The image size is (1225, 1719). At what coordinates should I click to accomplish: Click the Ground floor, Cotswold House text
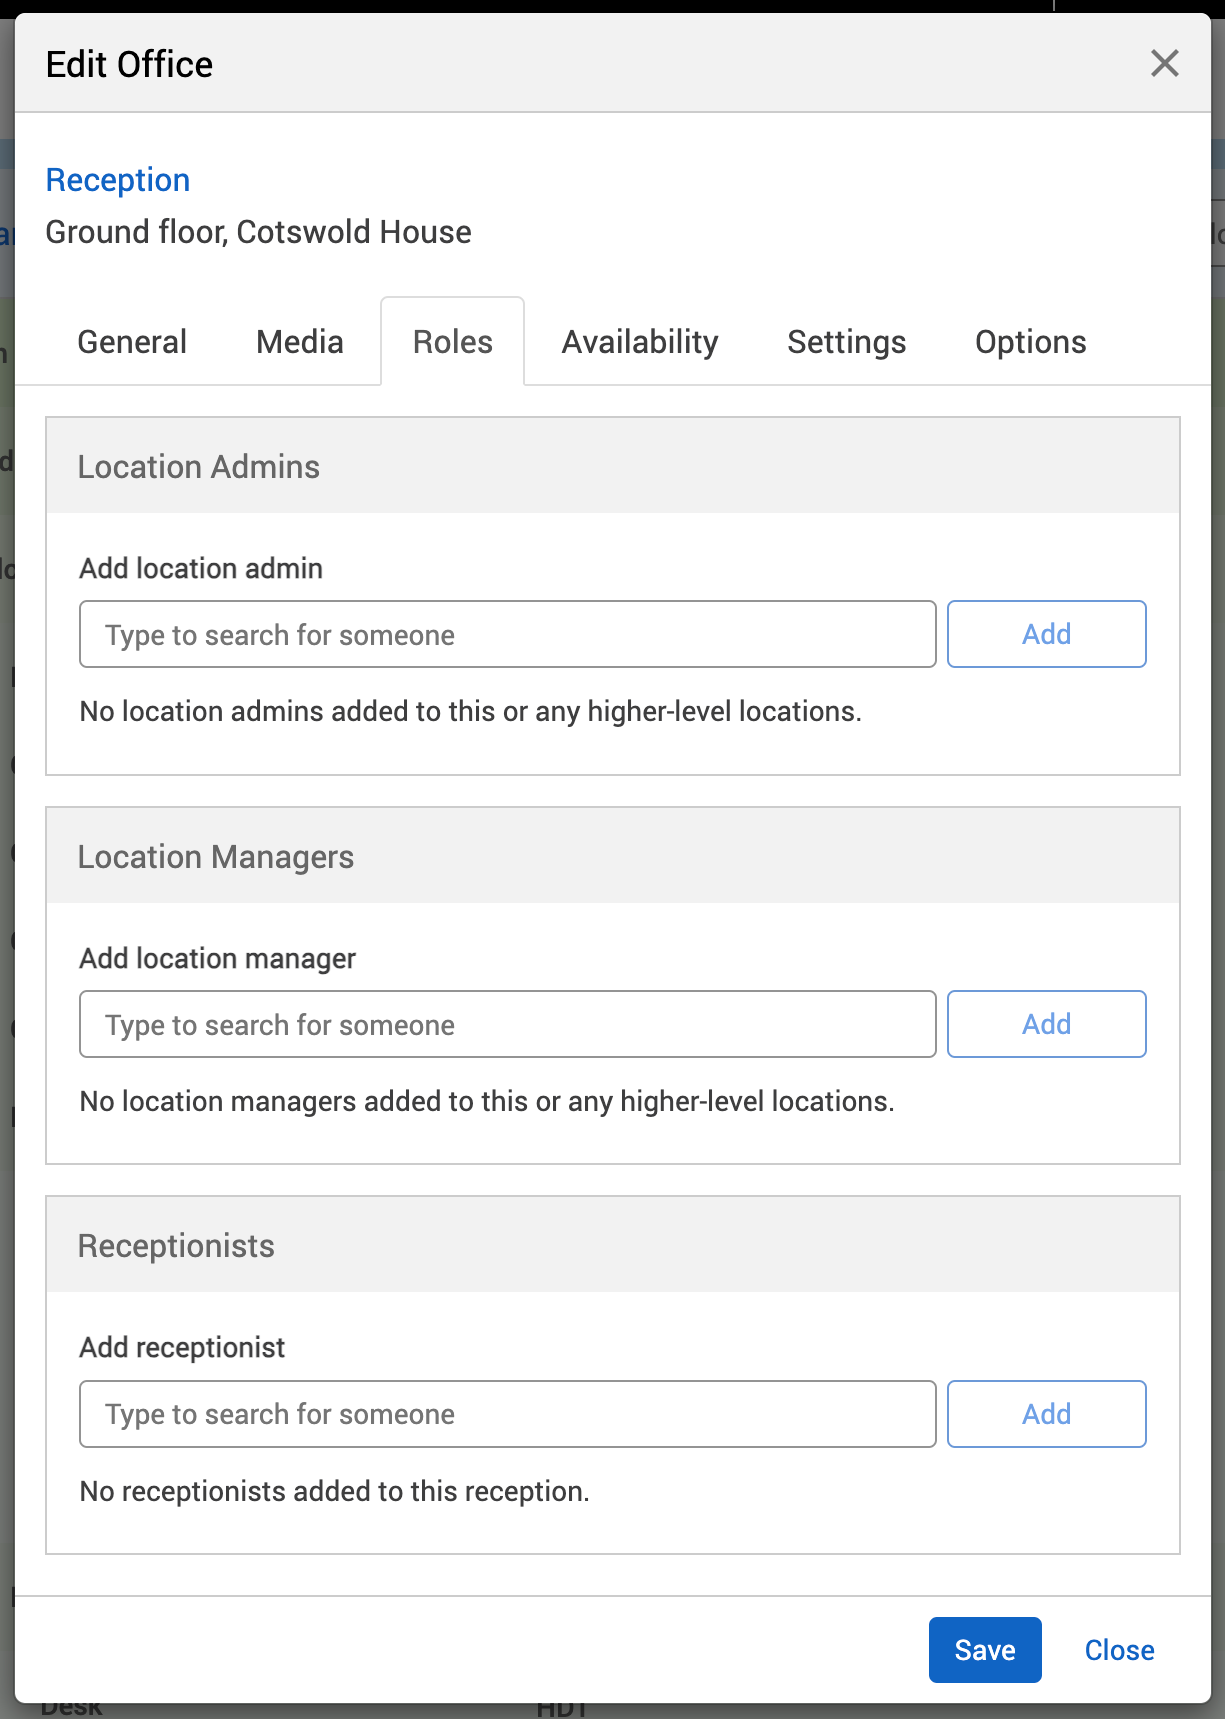[258, 232]
